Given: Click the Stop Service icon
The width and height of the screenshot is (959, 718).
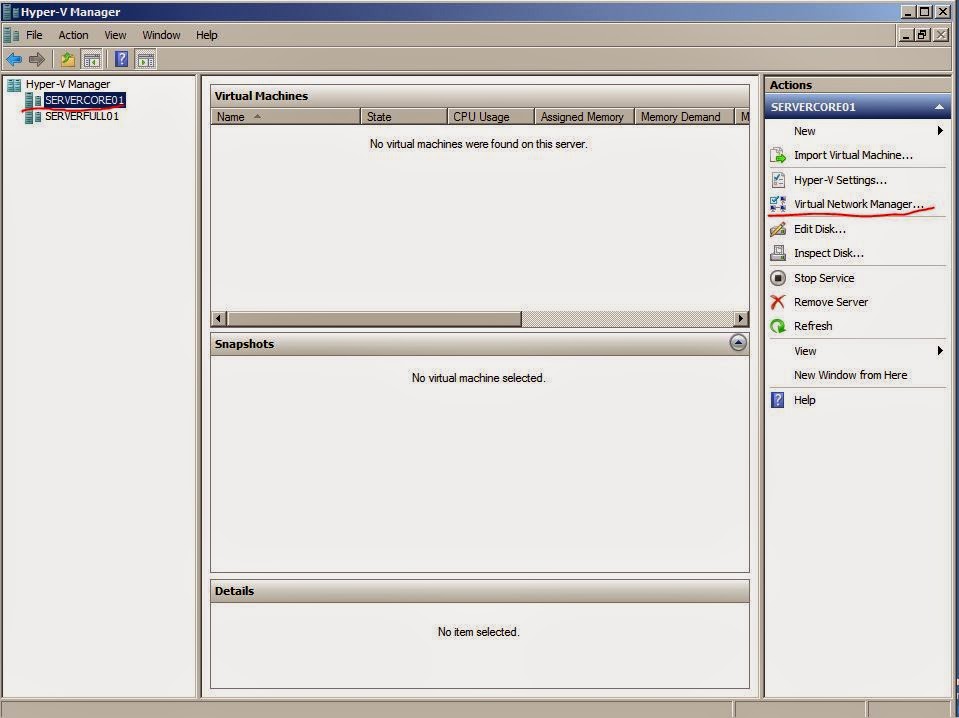Looking at the screenshot, I should (778, 278).
